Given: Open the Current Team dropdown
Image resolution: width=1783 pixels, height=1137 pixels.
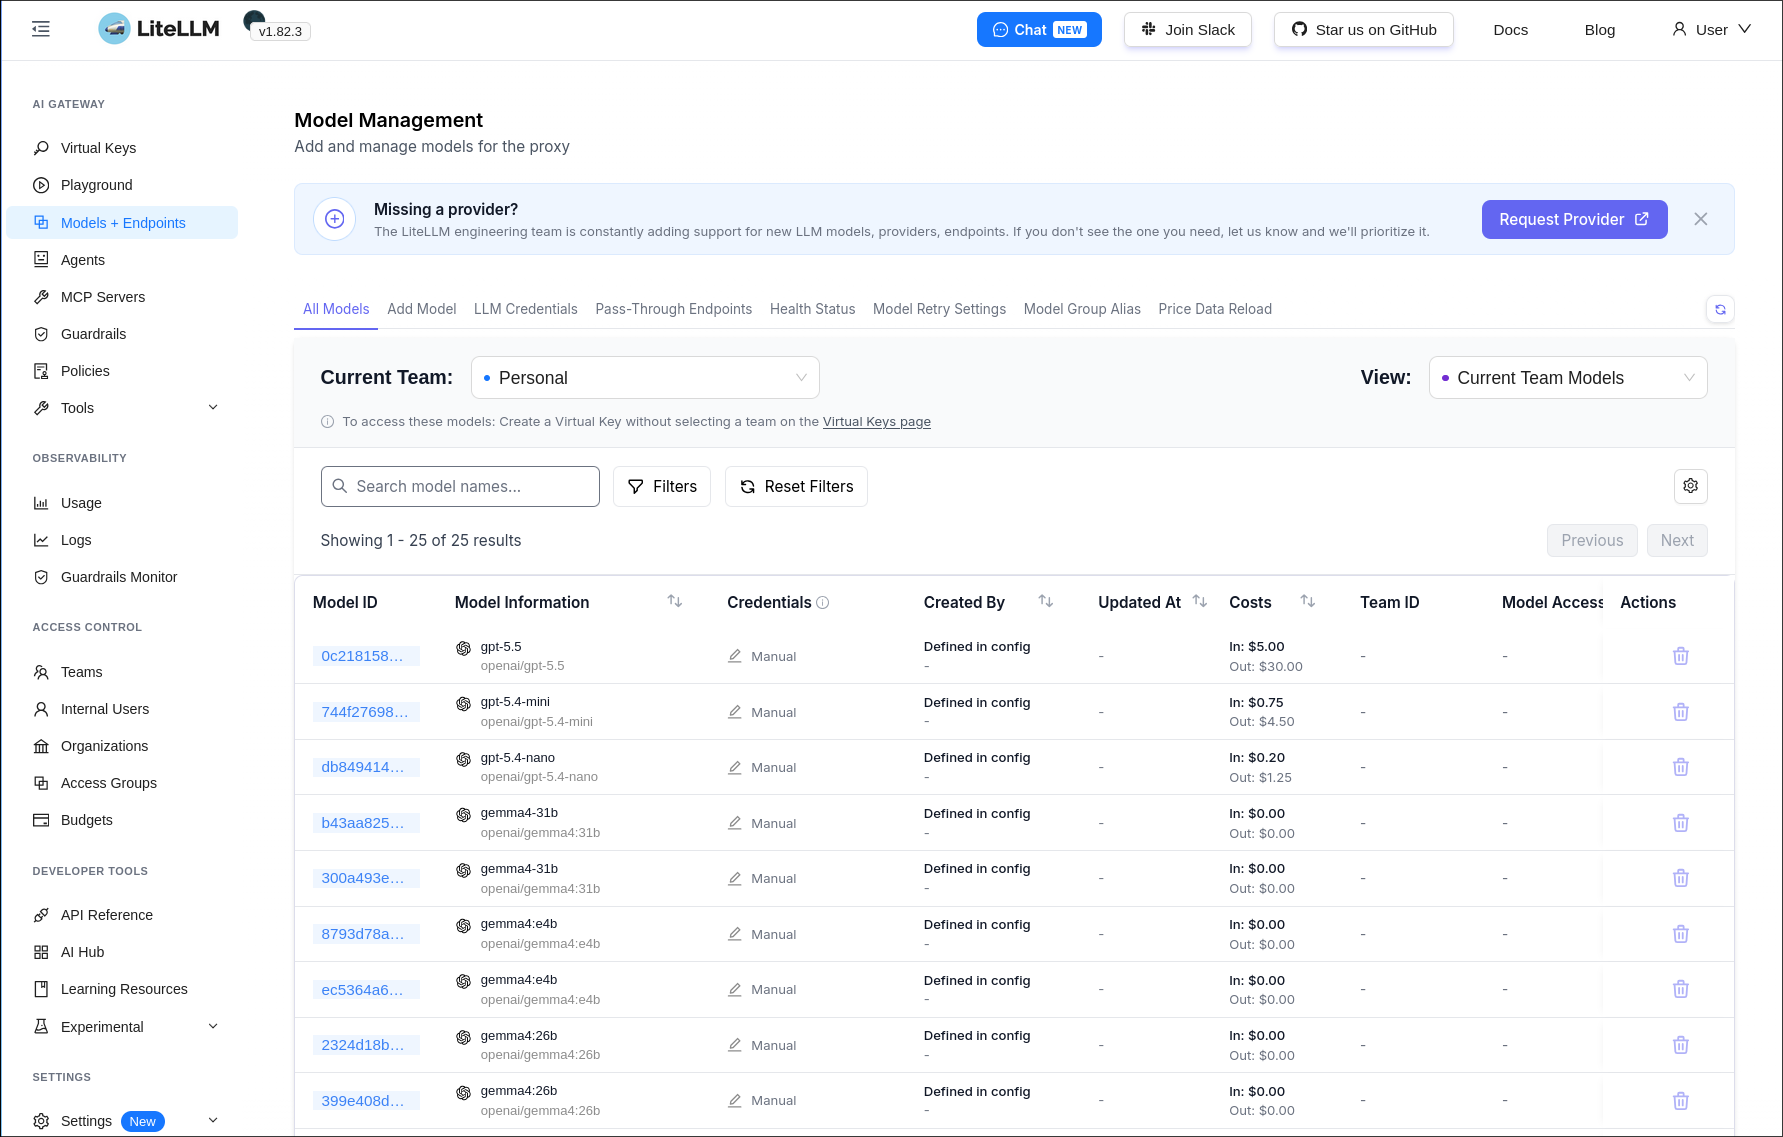Looking at the screenshot, I should point(645,378).
